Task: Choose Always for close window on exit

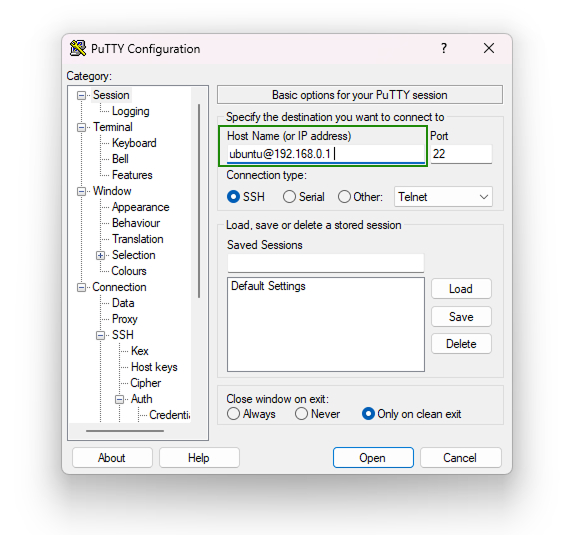Action: point(233,414)
